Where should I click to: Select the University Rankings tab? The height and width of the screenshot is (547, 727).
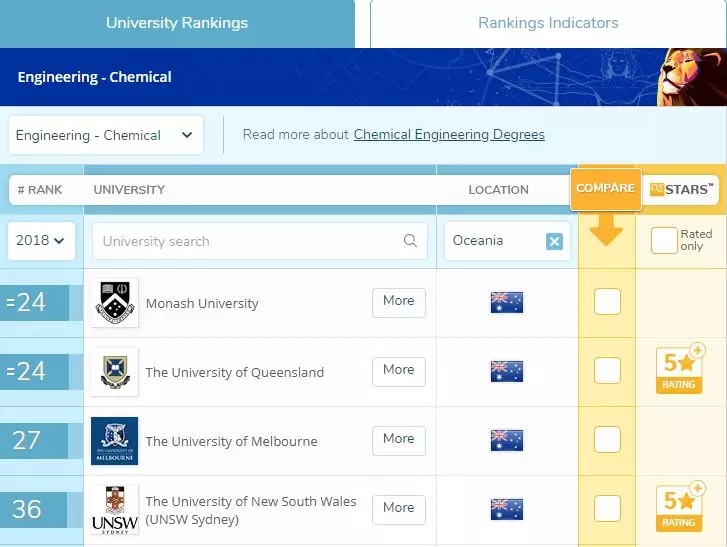[177, 23]
